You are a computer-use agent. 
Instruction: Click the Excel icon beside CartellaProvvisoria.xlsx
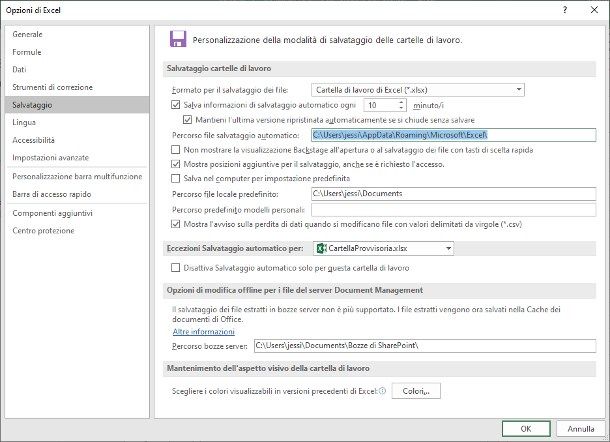click(x=321, y=248)
